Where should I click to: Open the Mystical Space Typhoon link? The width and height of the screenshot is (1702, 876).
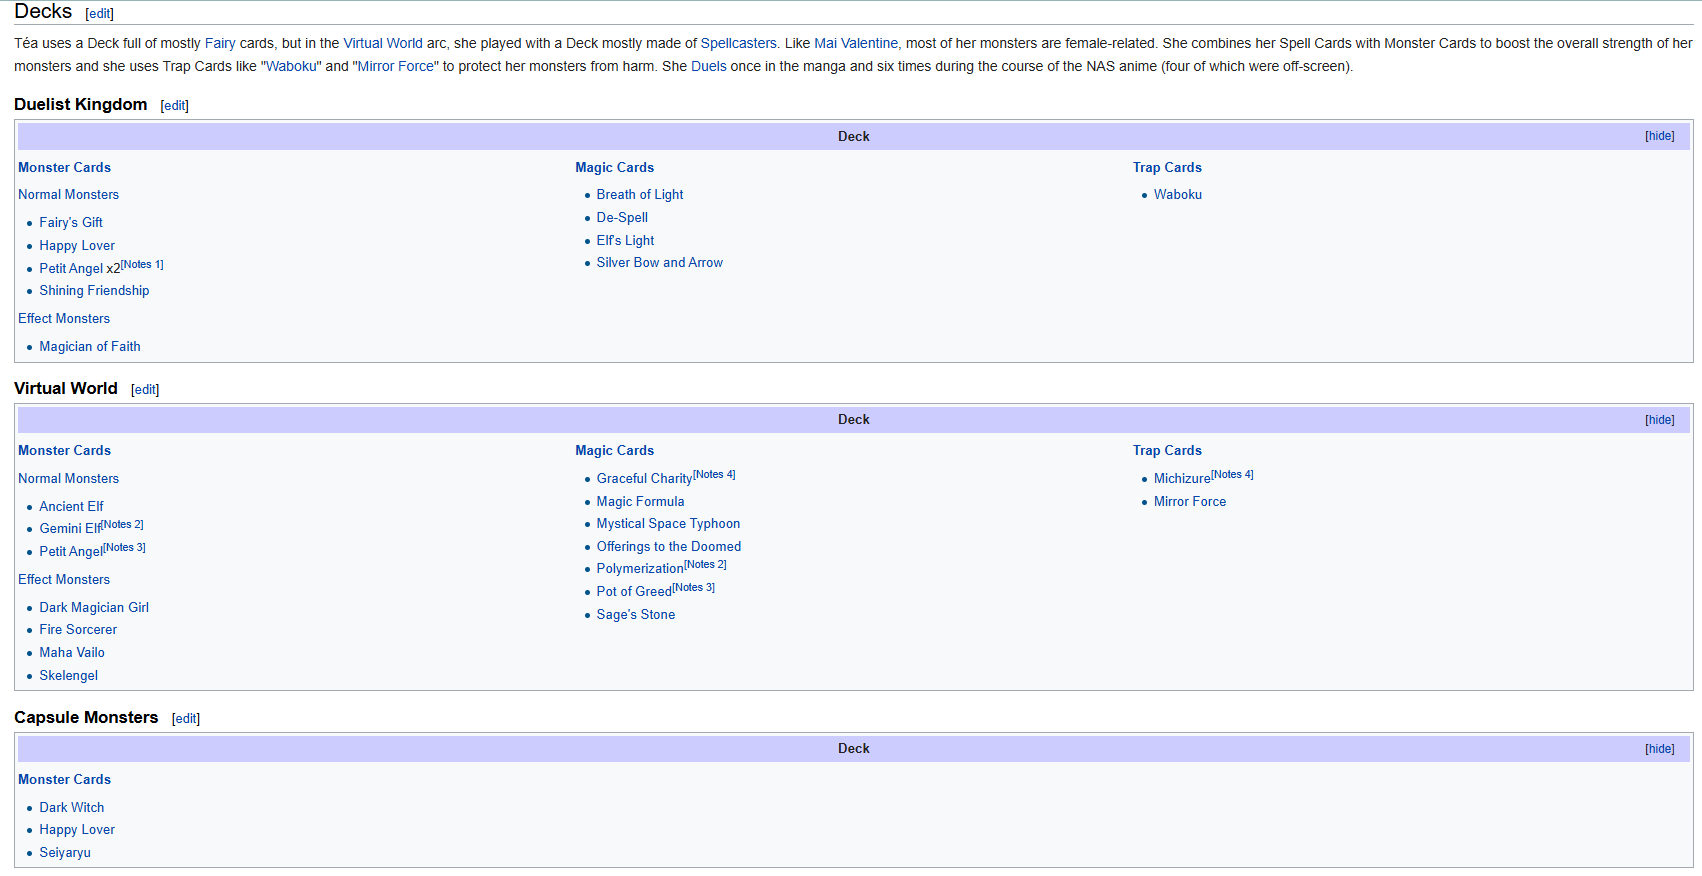pos(668,524)
